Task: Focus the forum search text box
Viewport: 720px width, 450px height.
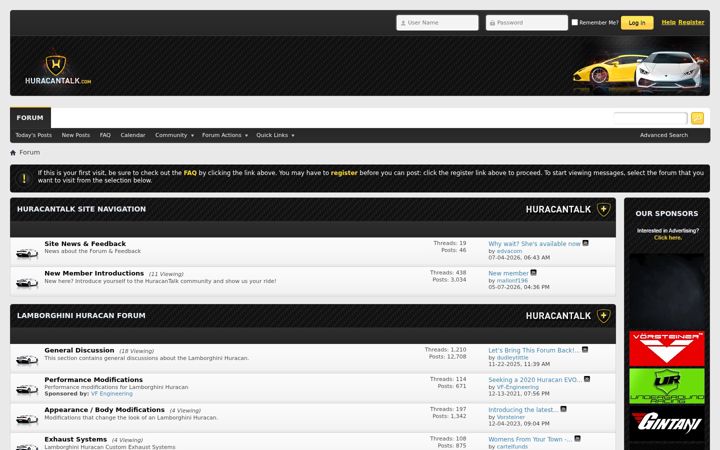Action: pos(651,118)
